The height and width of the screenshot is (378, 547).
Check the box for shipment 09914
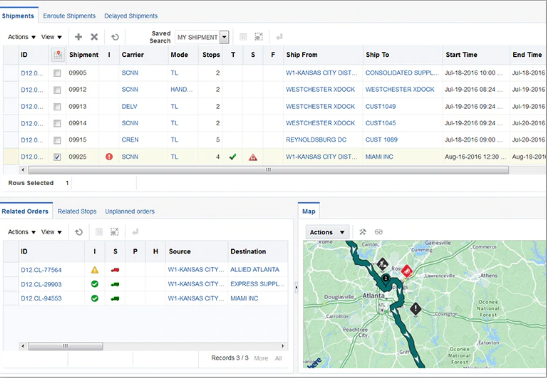point(57,123)
